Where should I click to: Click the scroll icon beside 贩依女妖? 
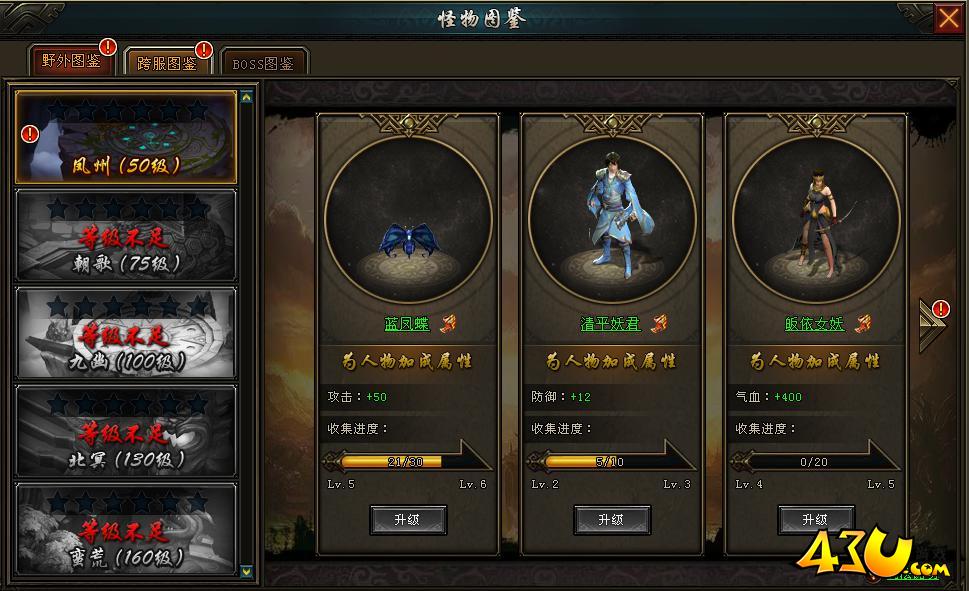pos(863,323)
